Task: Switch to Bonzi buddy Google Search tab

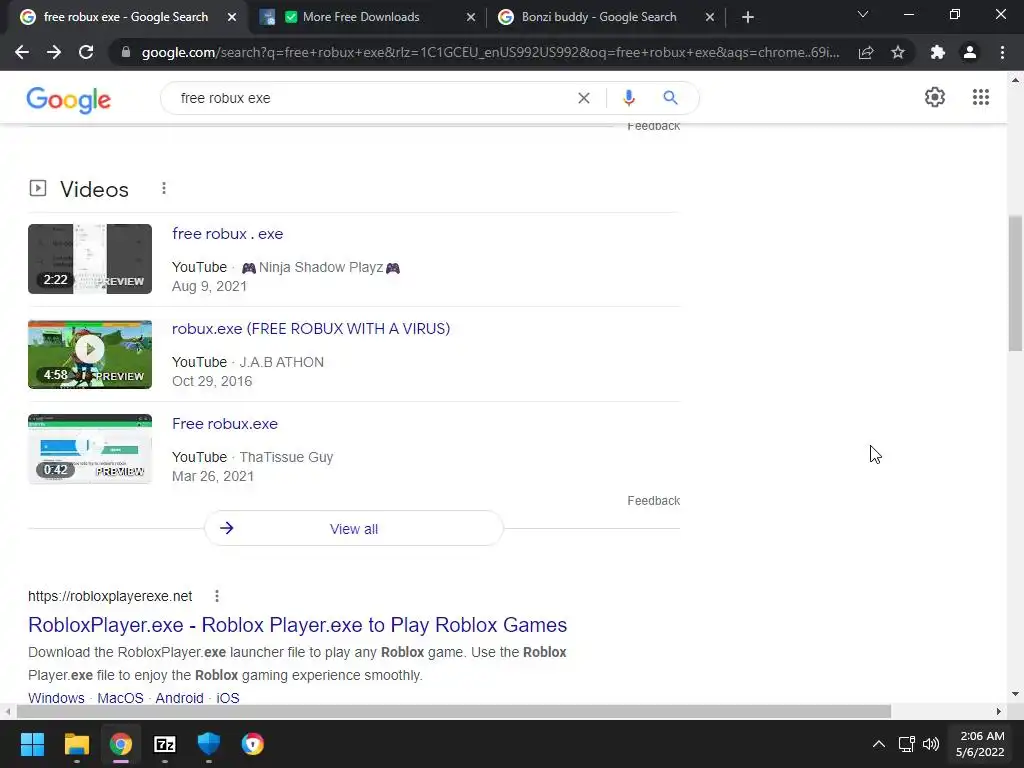Action: click(x=599, y=17)
